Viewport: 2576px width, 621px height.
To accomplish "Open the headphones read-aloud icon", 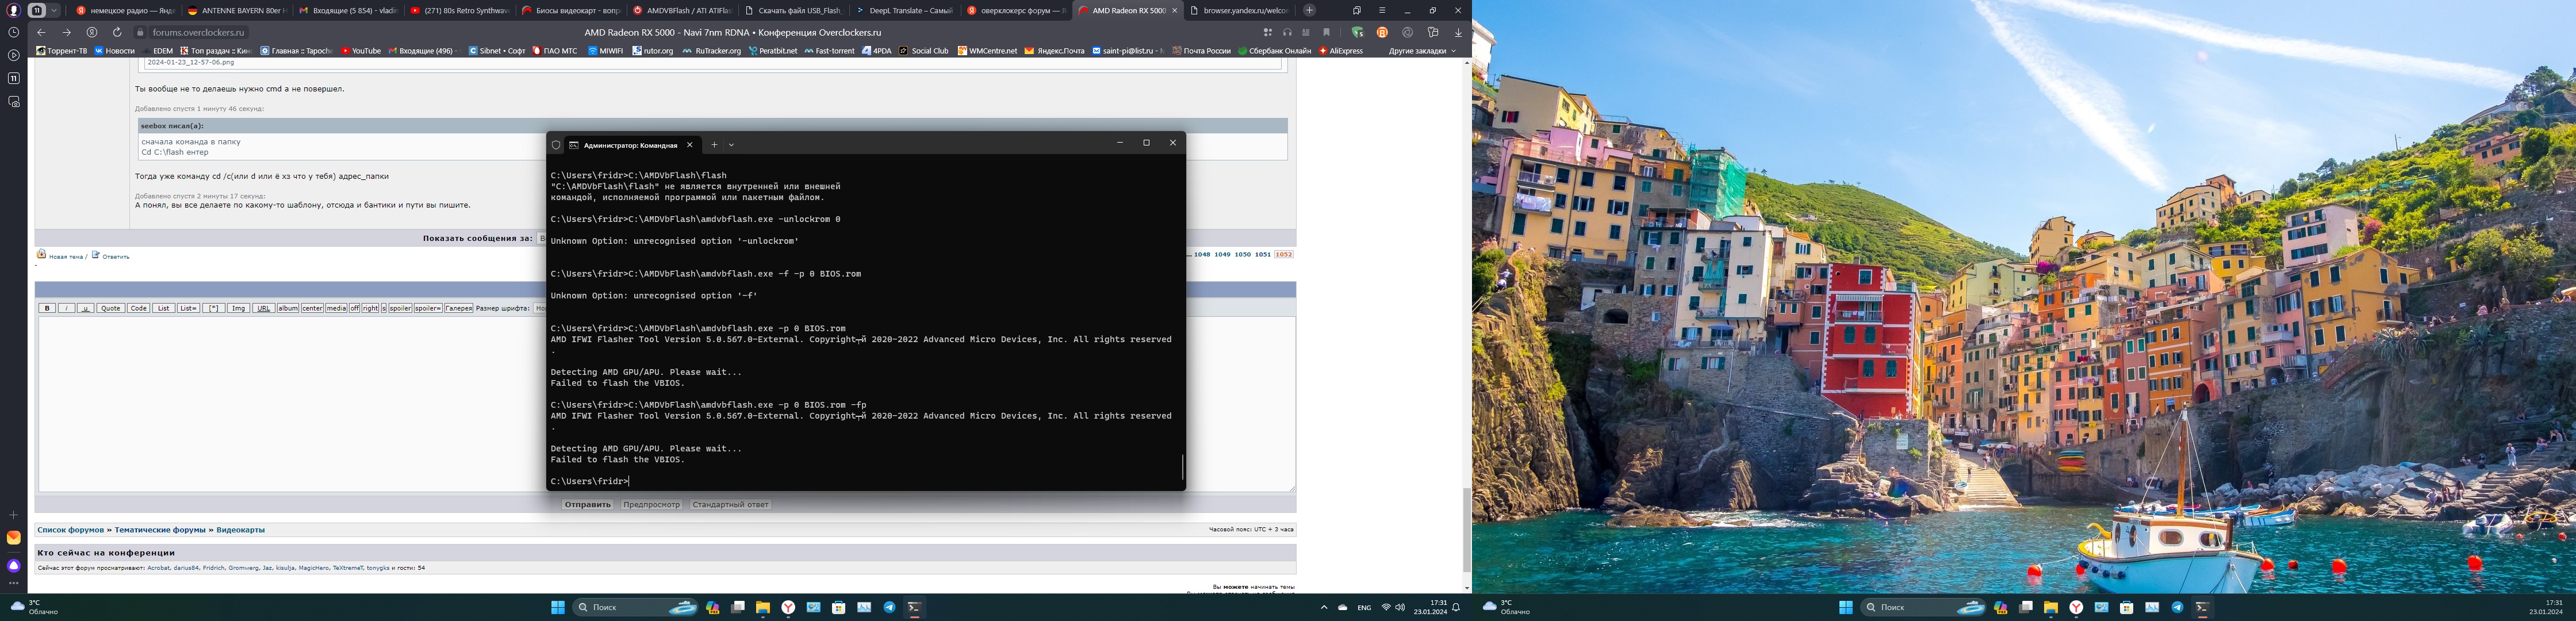I will (1287, 32).
